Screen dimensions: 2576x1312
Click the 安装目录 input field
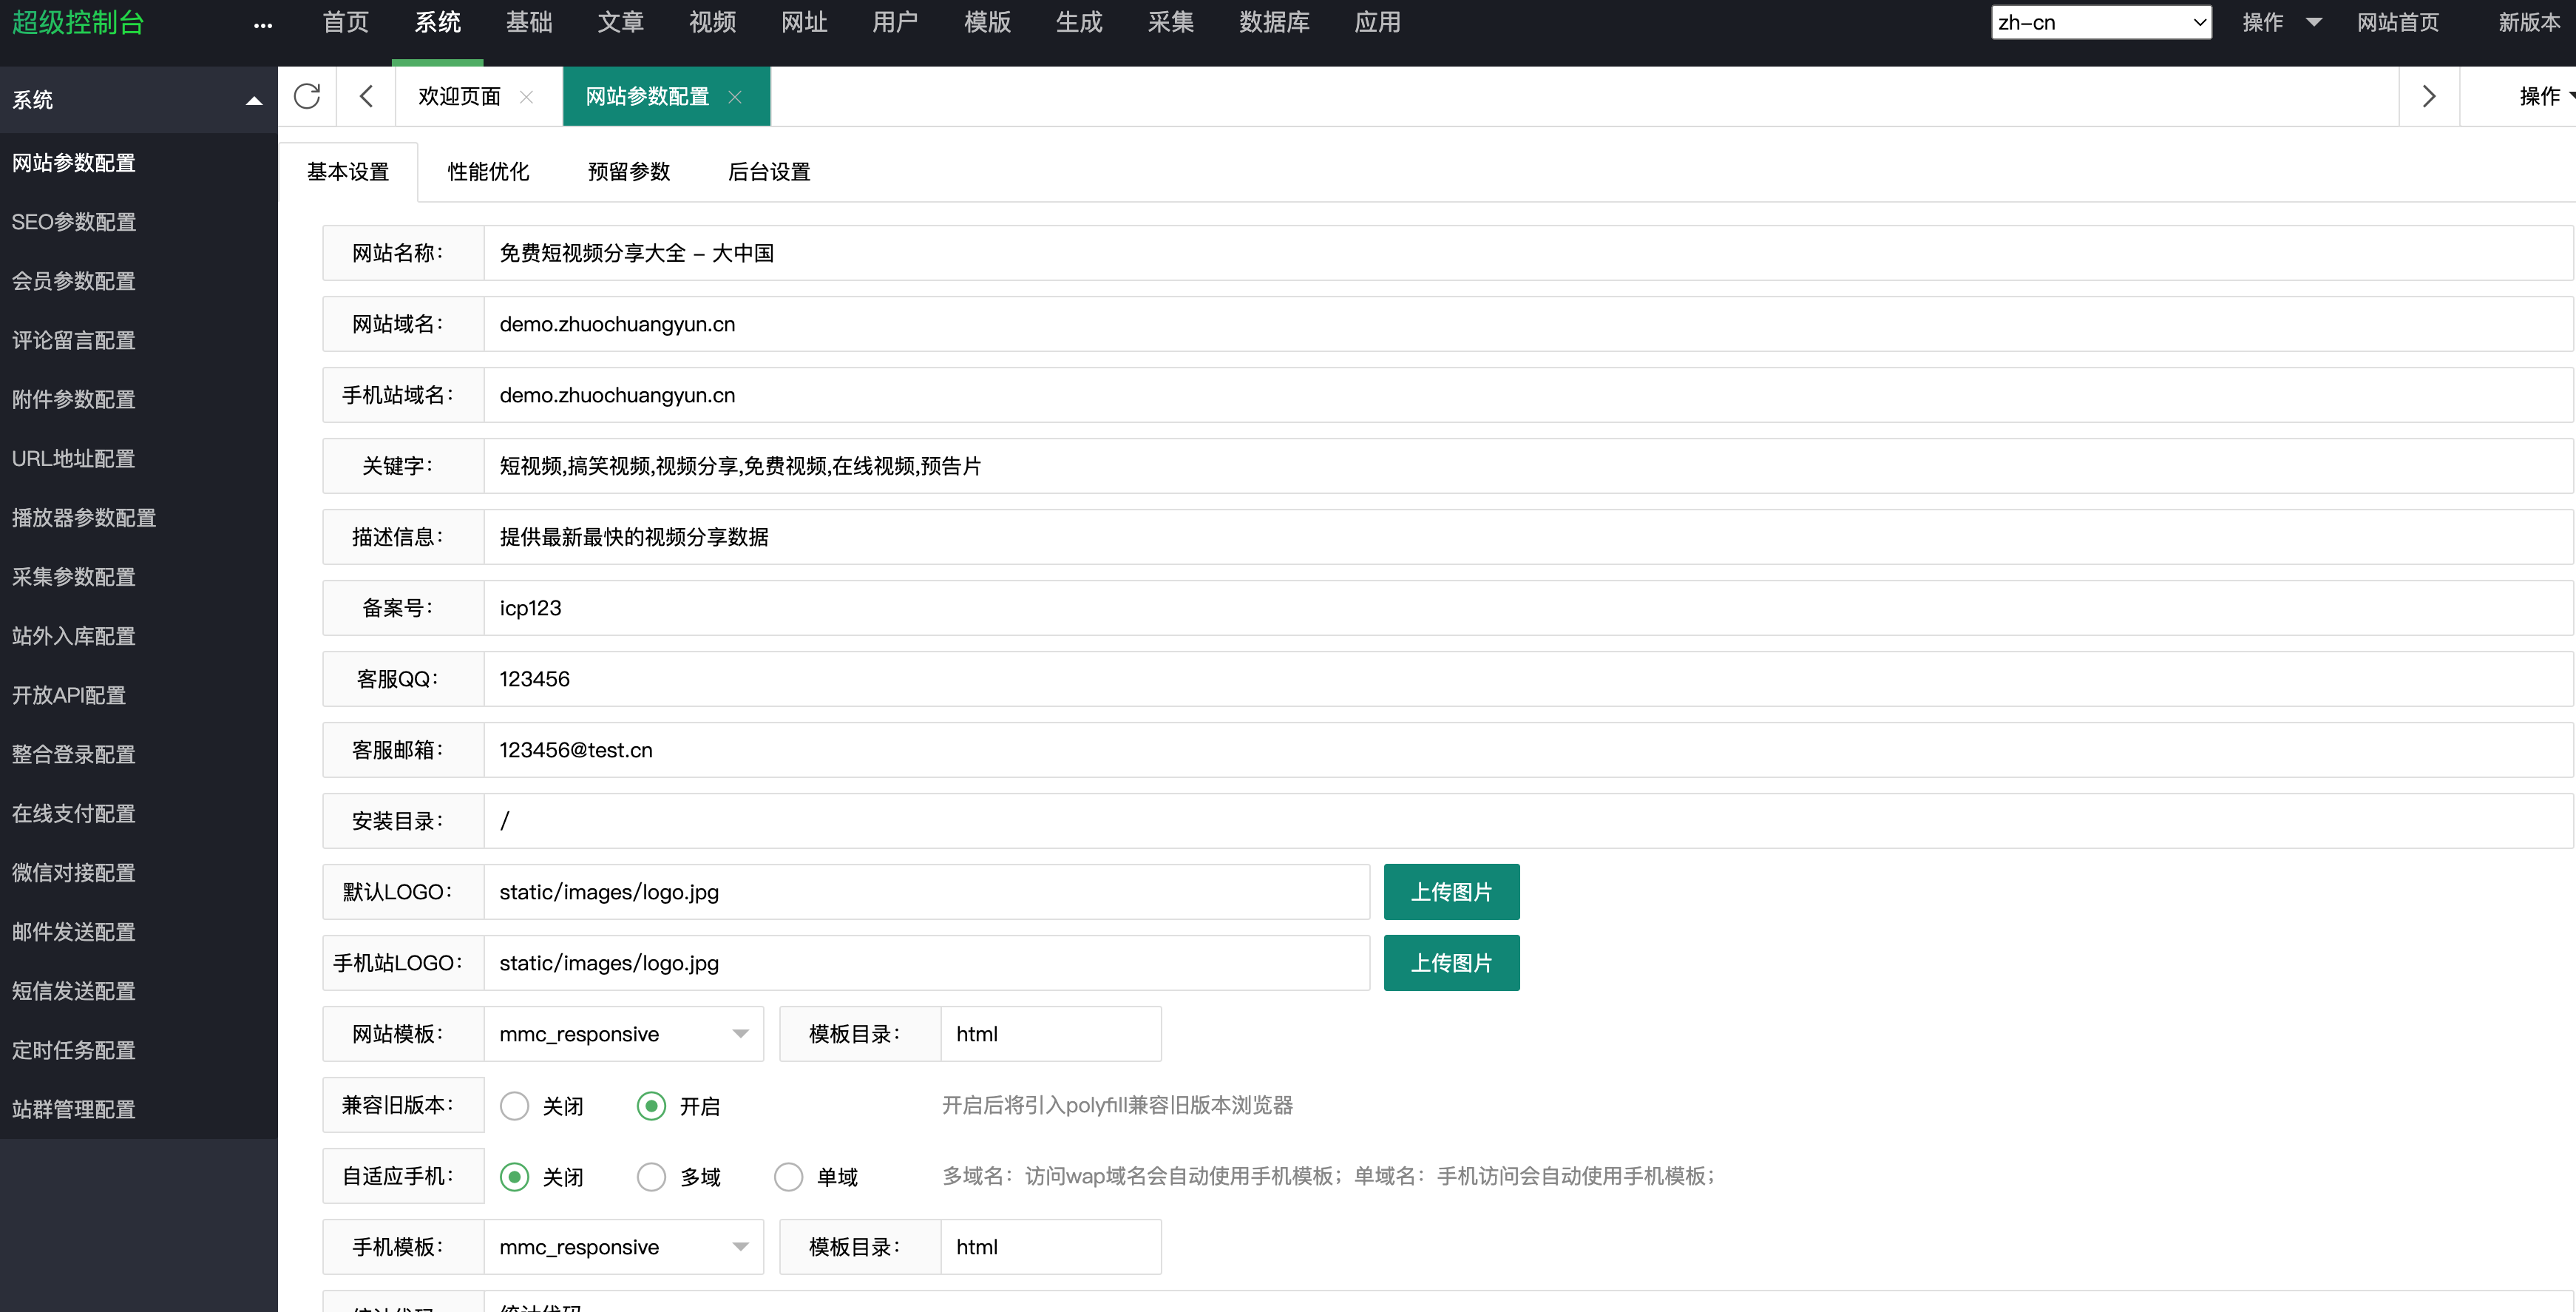1528,820
